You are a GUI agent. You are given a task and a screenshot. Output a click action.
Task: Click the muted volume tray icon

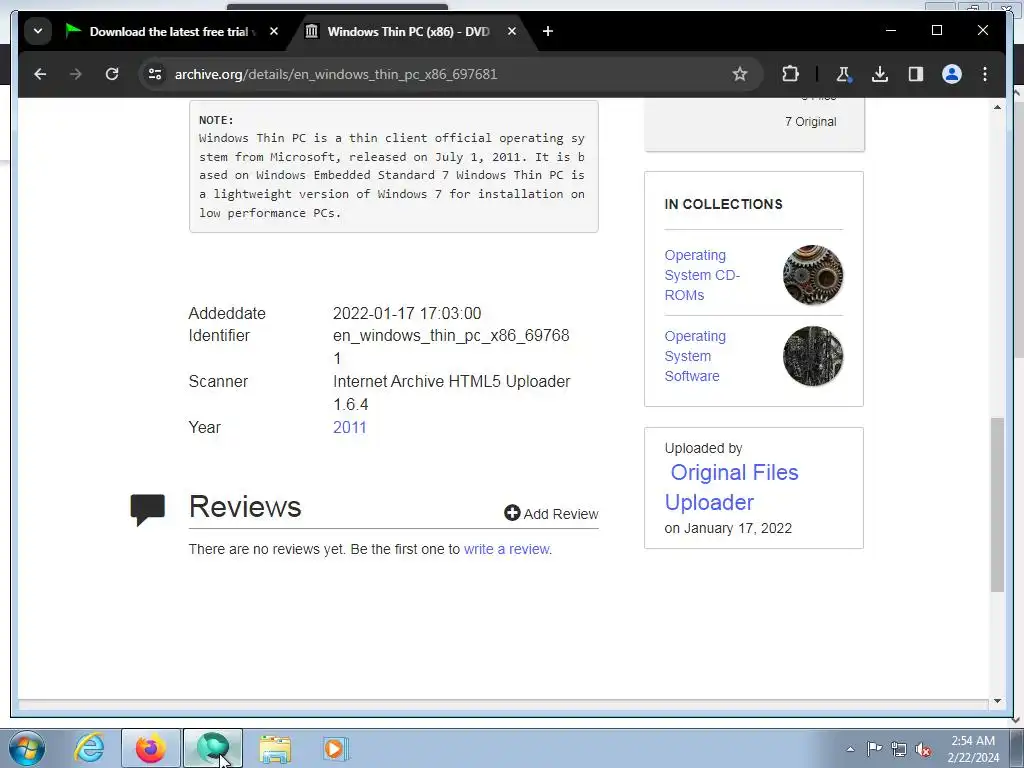pos(923,749)
